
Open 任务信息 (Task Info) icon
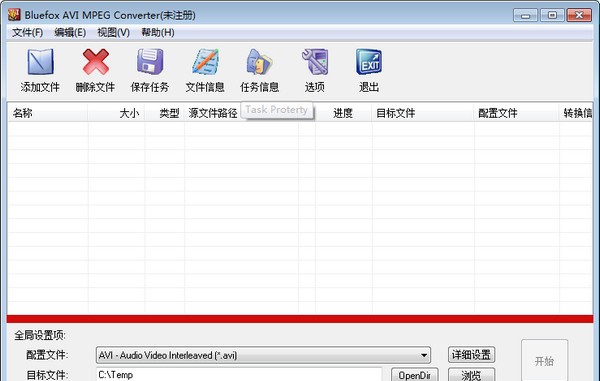[x=259, y=62]
